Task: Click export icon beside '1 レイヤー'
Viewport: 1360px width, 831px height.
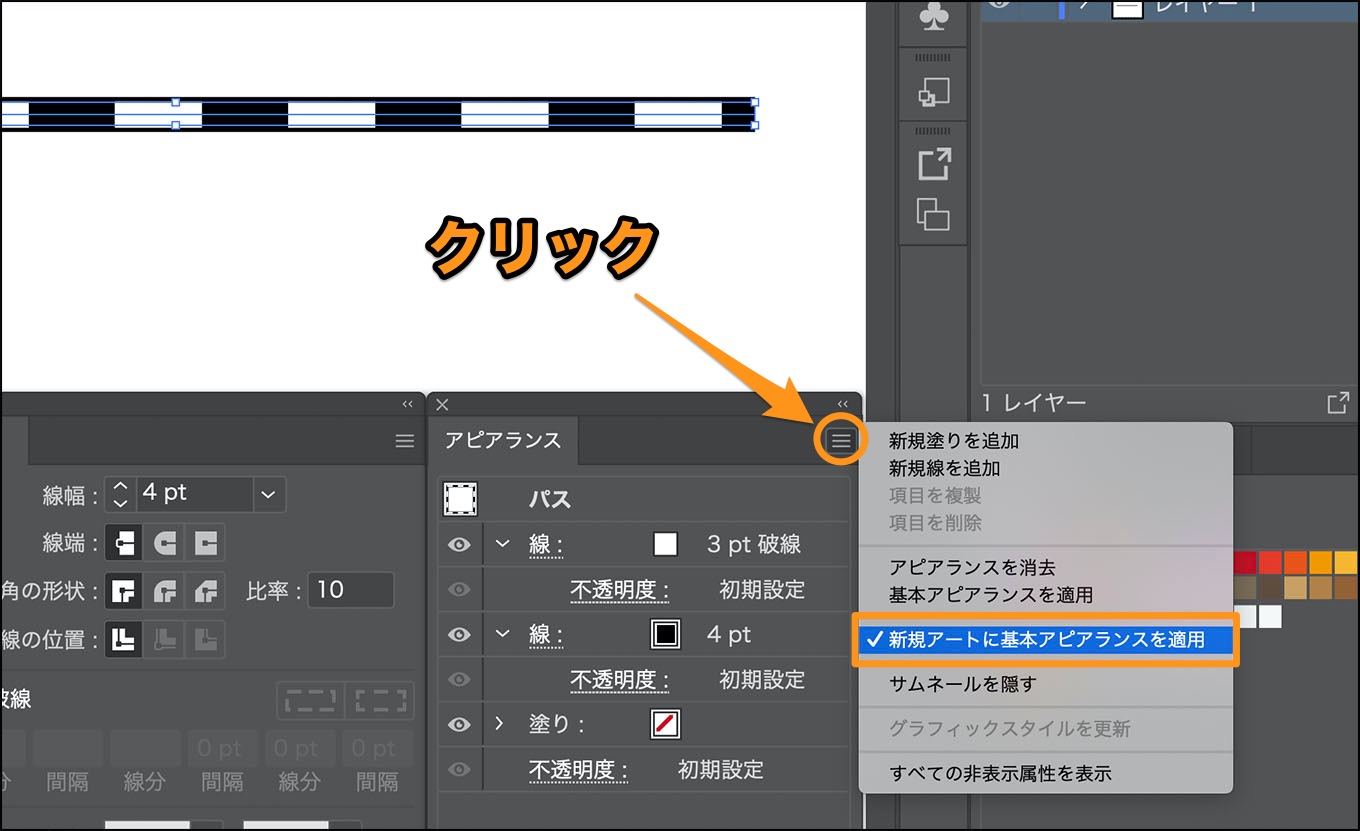Action: point(1338,403)
